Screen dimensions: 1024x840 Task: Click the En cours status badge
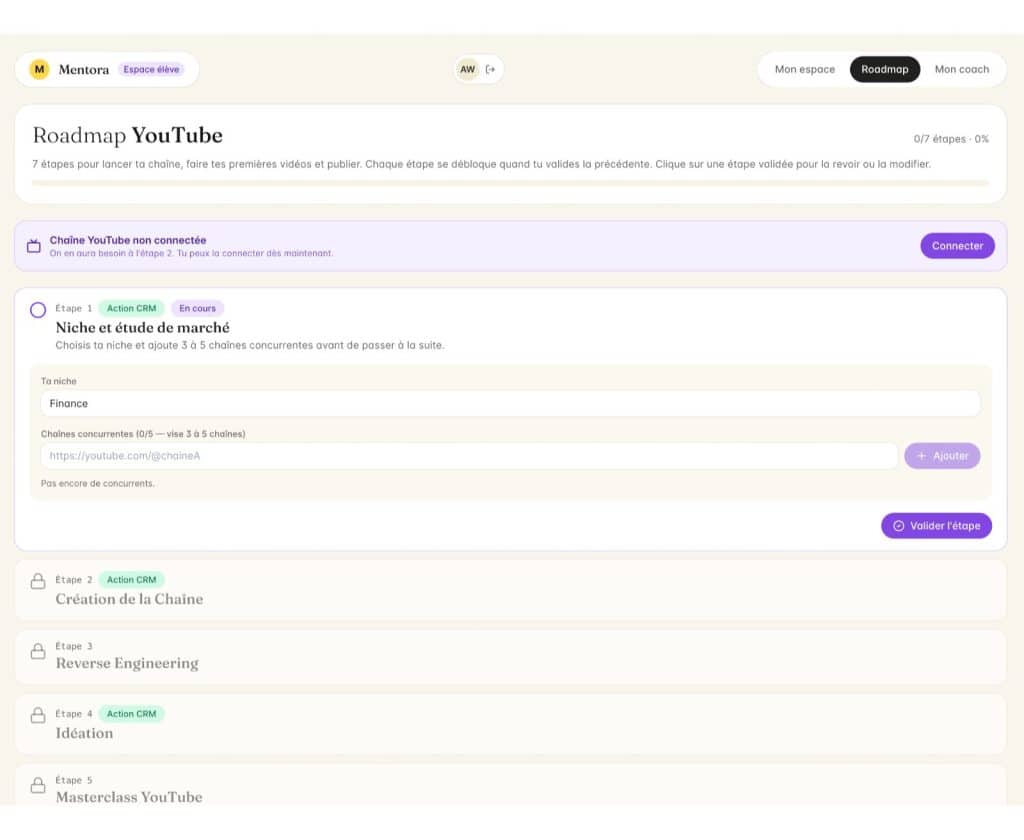pos(197,308)
